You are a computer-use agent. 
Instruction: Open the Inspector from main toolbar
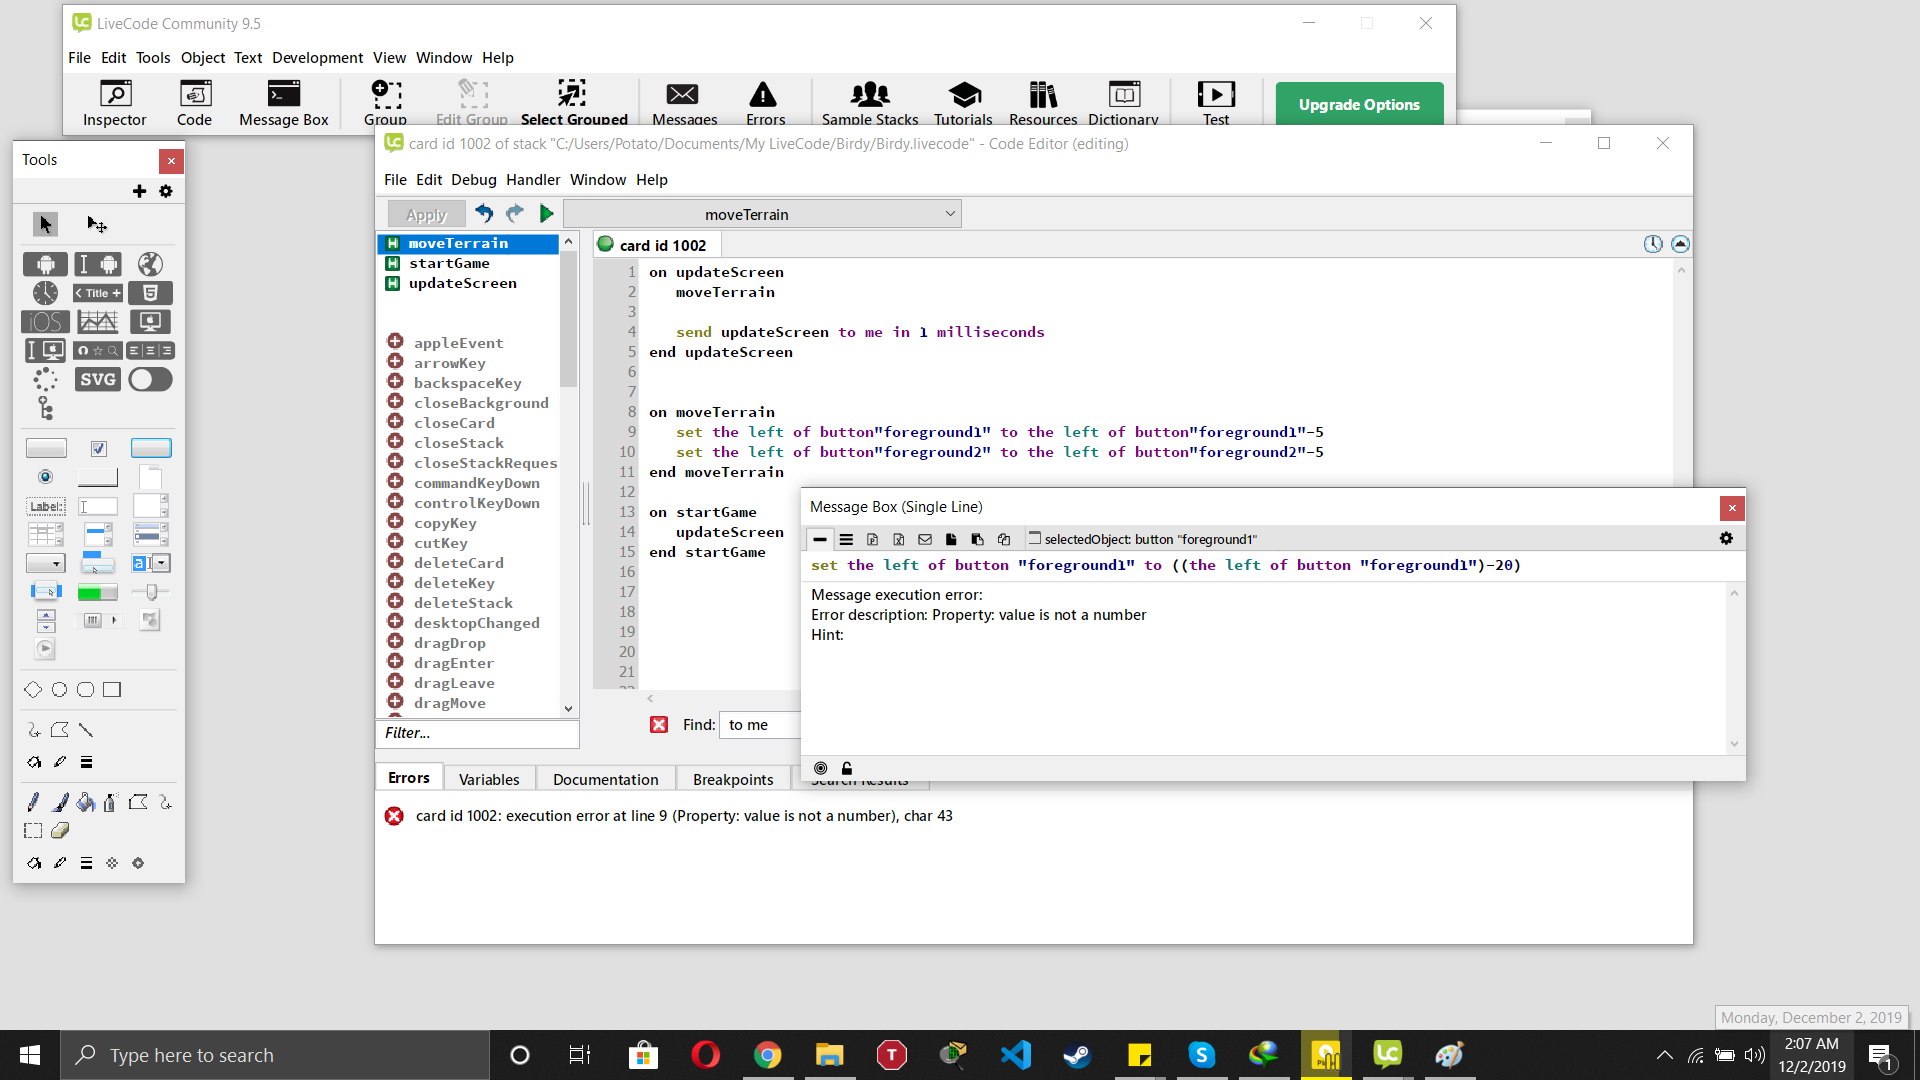pyautogui.click(x=115, y=103)
